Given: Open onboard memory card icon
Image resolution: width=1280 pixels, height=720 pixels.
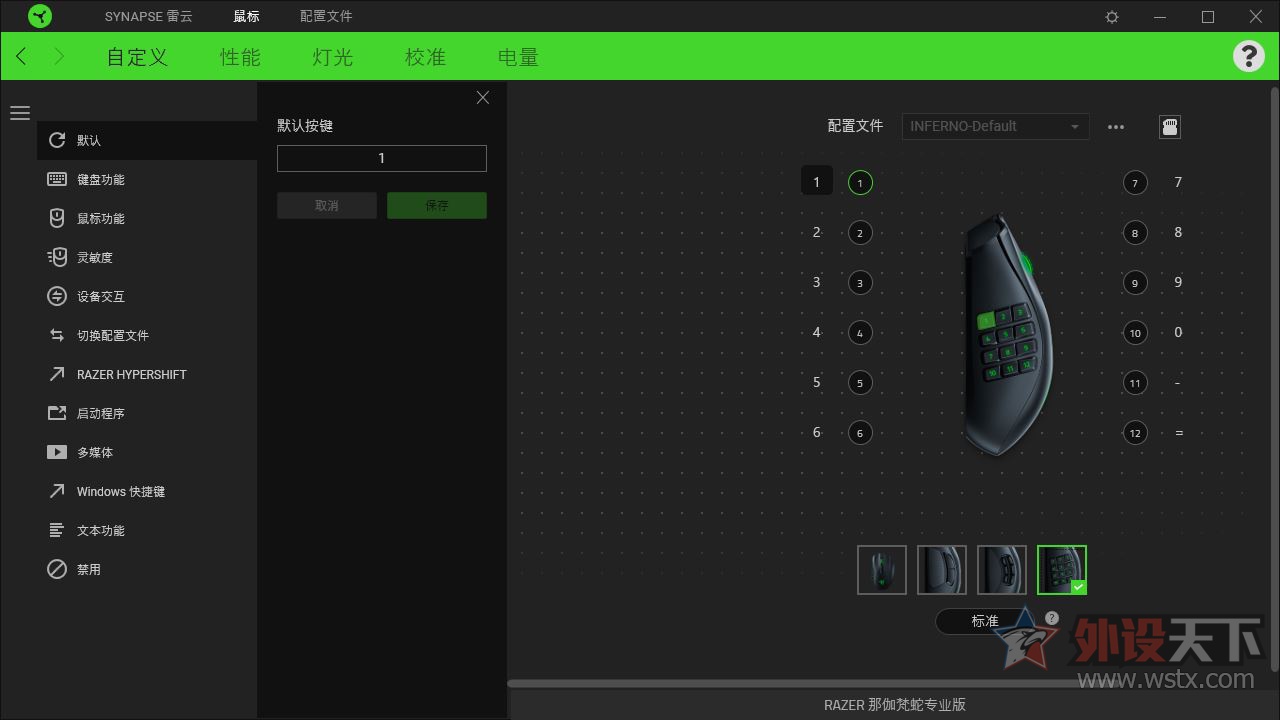Looking at the screenshot, I should (x=1170, y=127).
